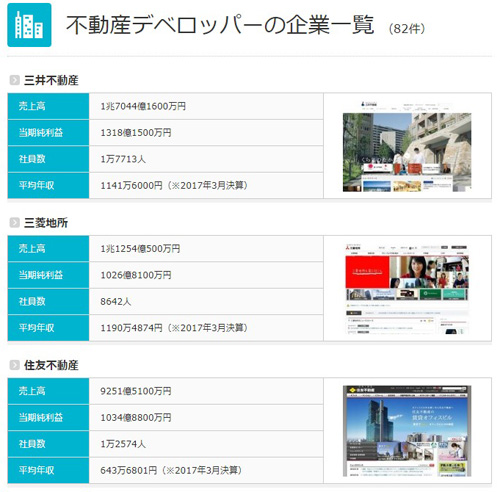Click the 不動産デベロッパーの企業一覧 page title

[220, 25]
